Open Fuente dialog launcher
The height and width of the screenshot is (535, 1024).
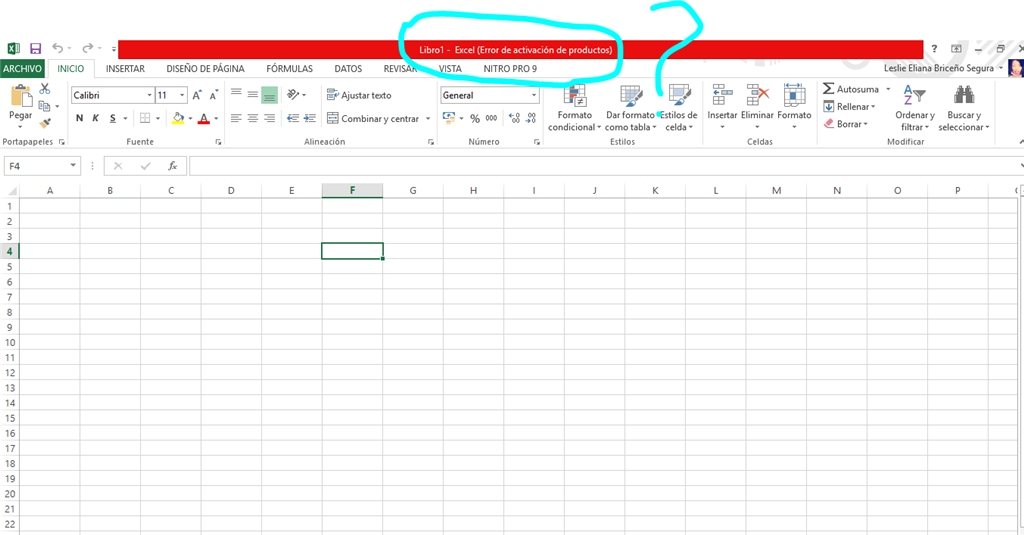pyautogui.click(x=218, y=142)
